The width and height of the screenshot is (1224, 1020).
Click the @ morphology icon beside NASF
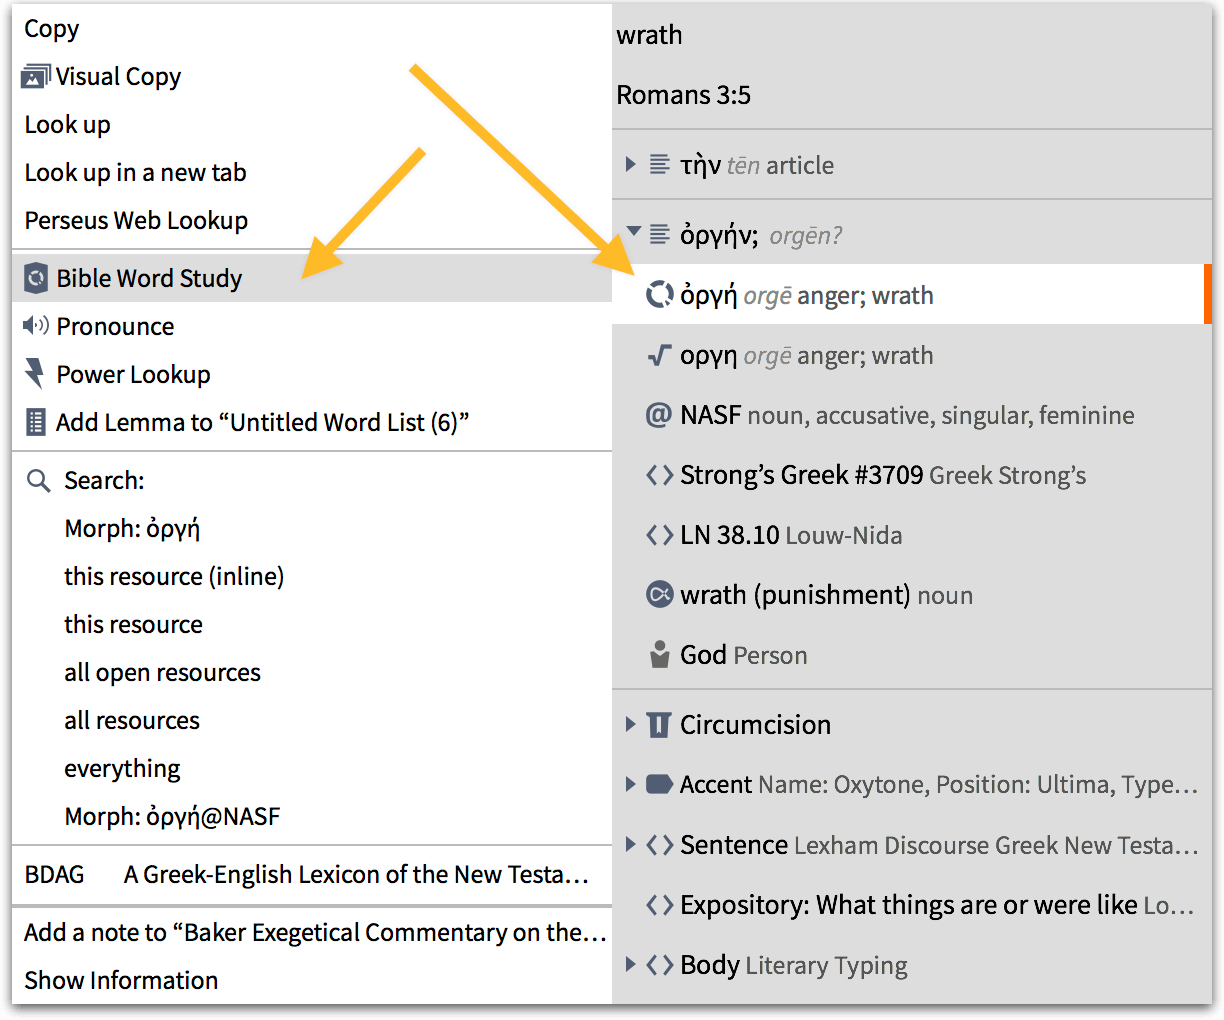click(x=659, y=415)
